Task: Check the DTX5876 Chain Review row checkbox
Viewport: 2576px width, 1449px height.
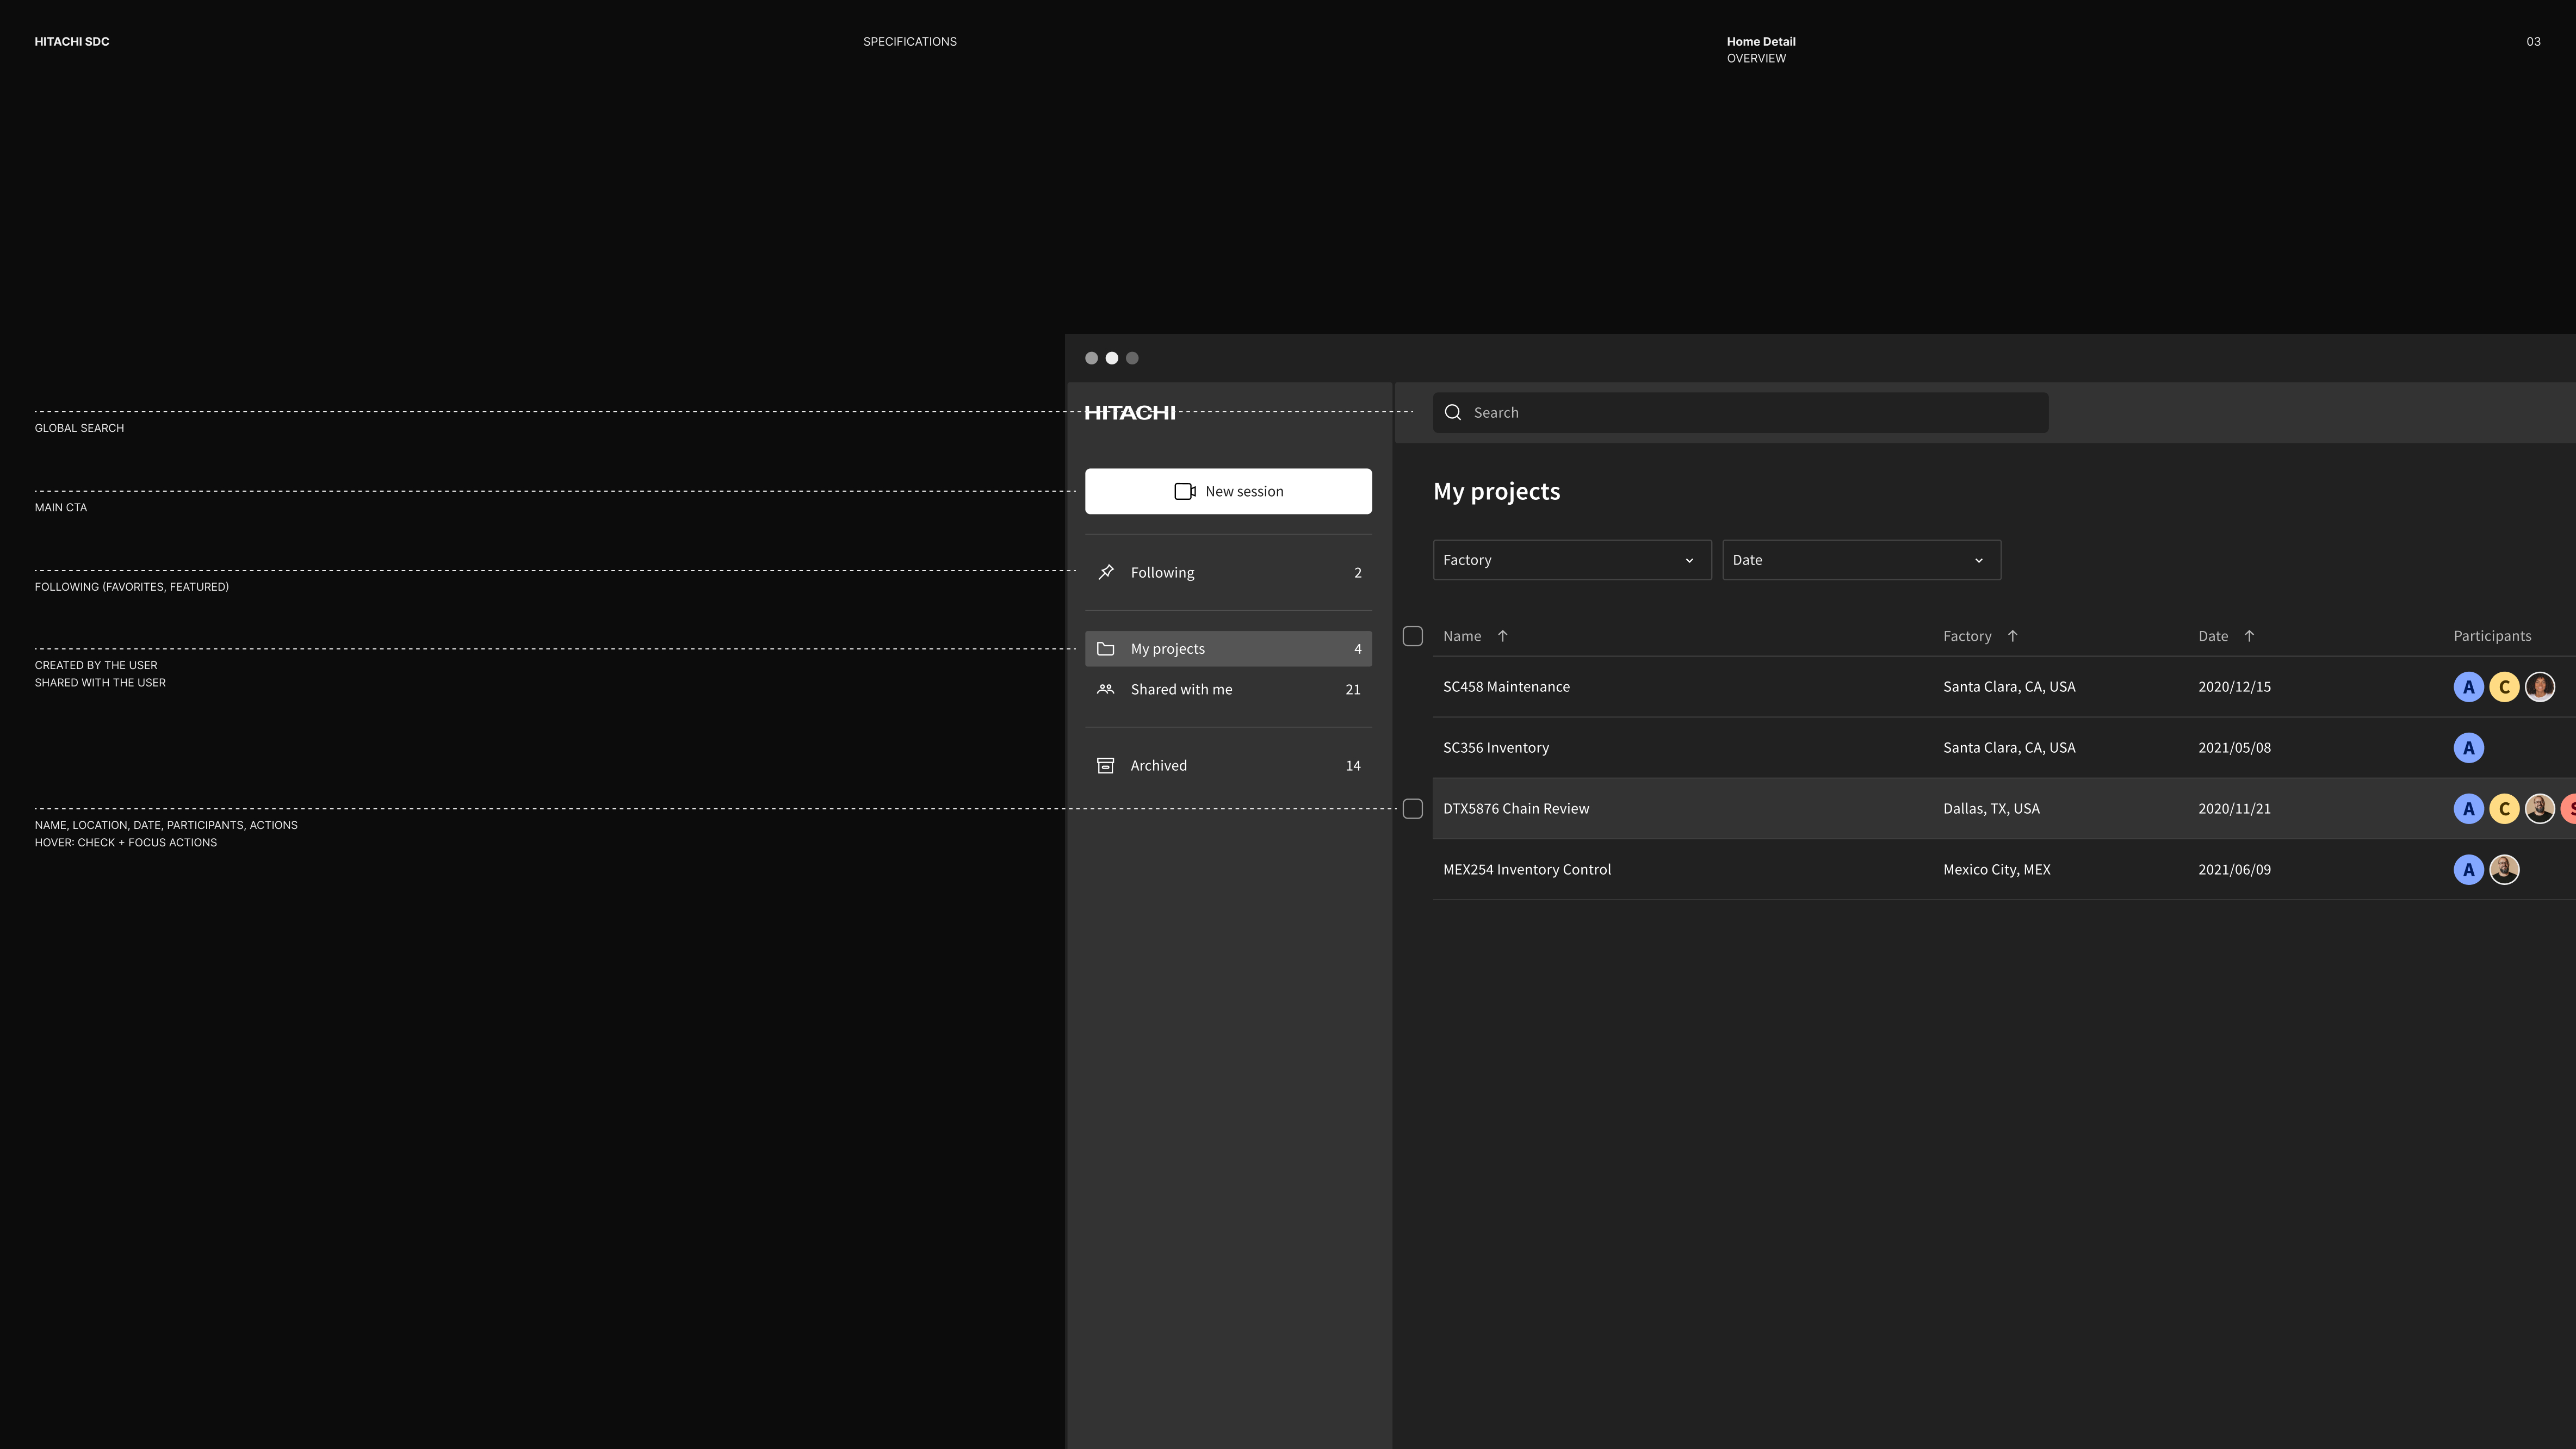Action: point(1412,809)
